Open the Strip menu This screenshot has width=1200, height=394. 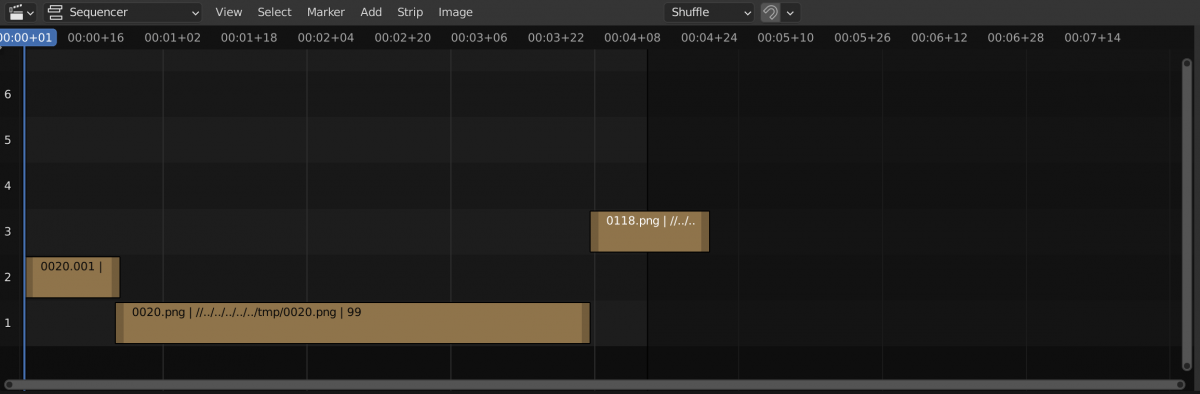tap(410, 12)
